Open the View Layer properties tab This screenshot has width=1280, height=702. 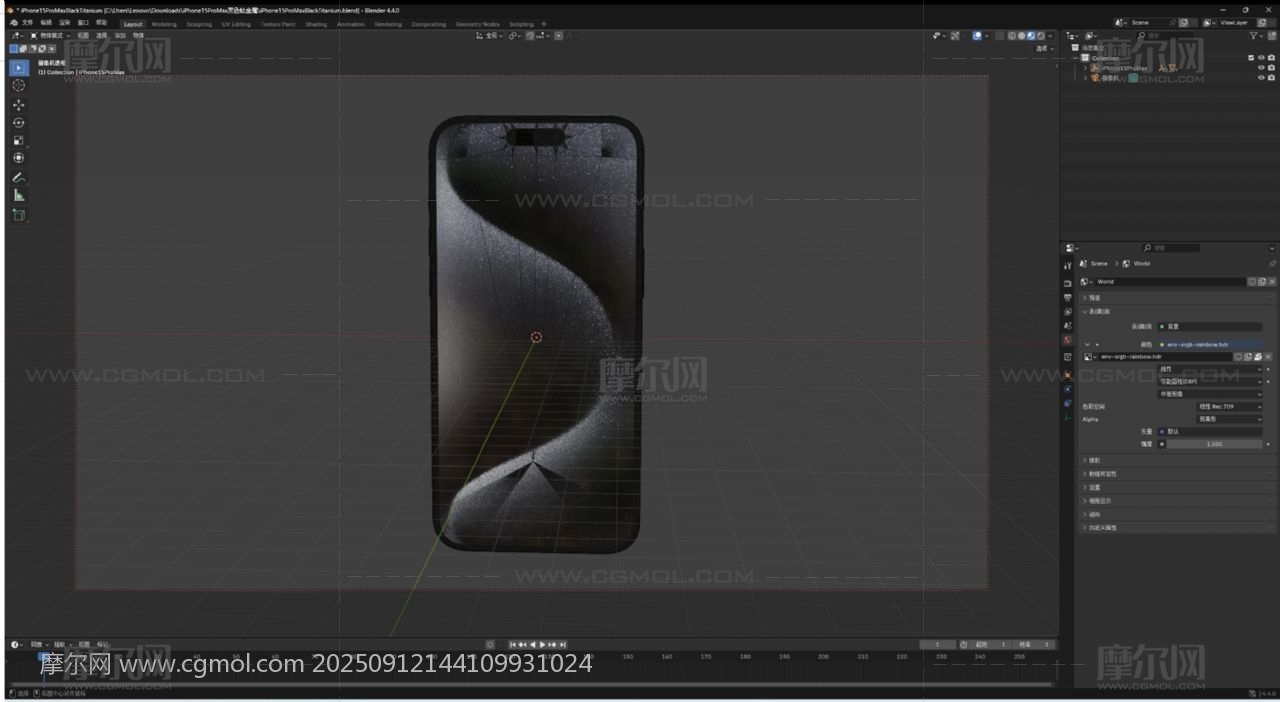click(1068, 312)
